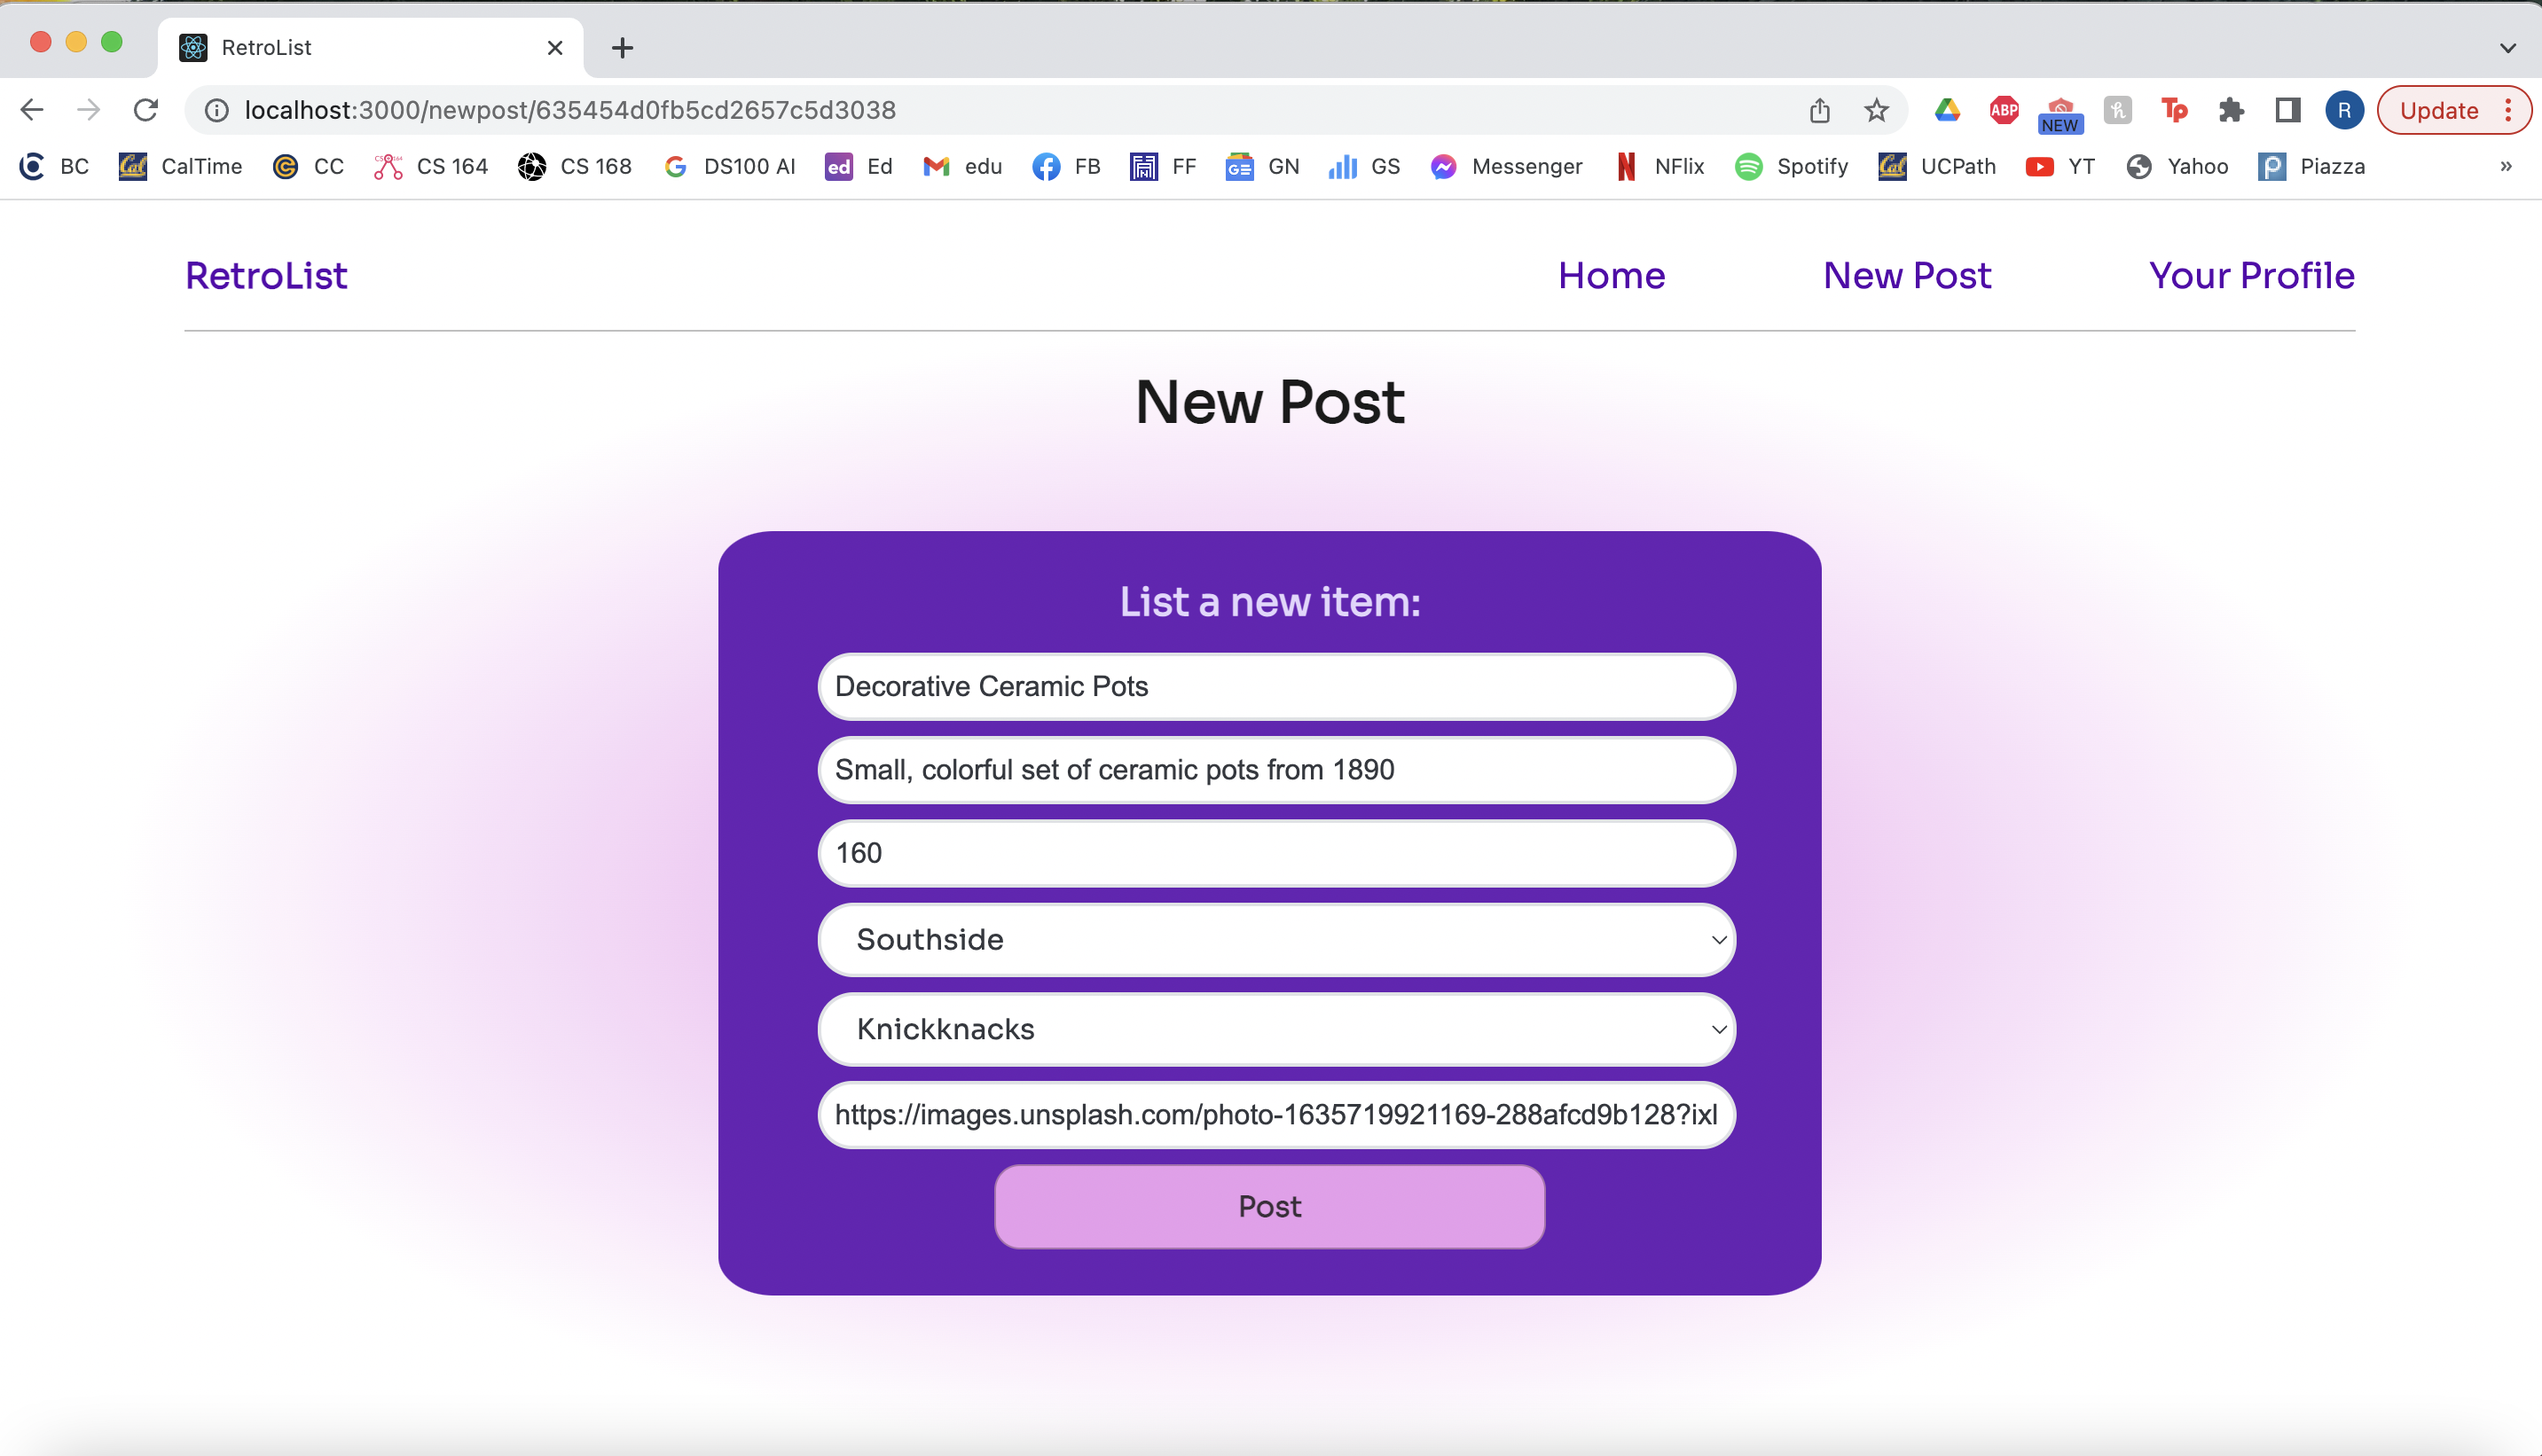This screenshot has width=2542, height=1456.
Task: Open Your Profile nav link
Action: [2251, 275]
